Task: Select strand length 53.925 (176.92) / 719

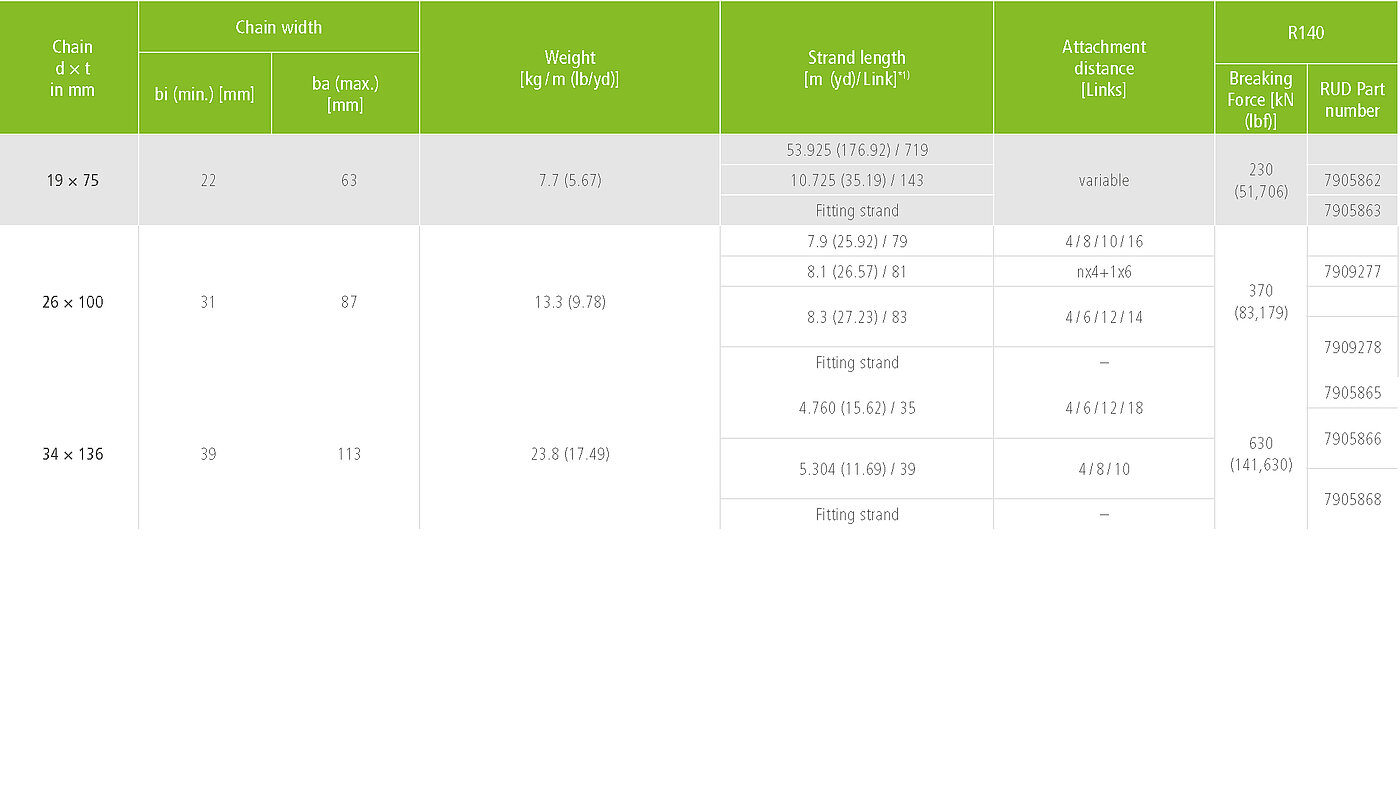Action: point(857,150)
